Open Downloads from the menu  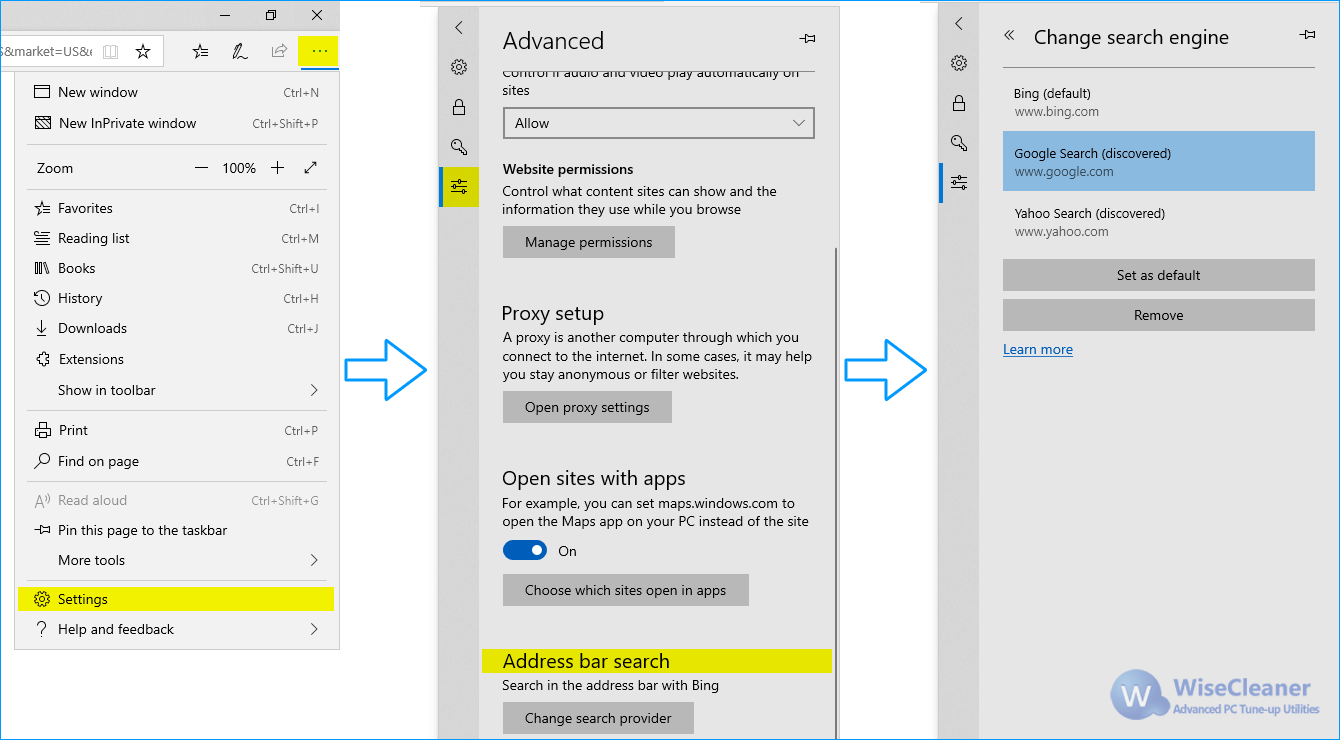pos(175,328)
